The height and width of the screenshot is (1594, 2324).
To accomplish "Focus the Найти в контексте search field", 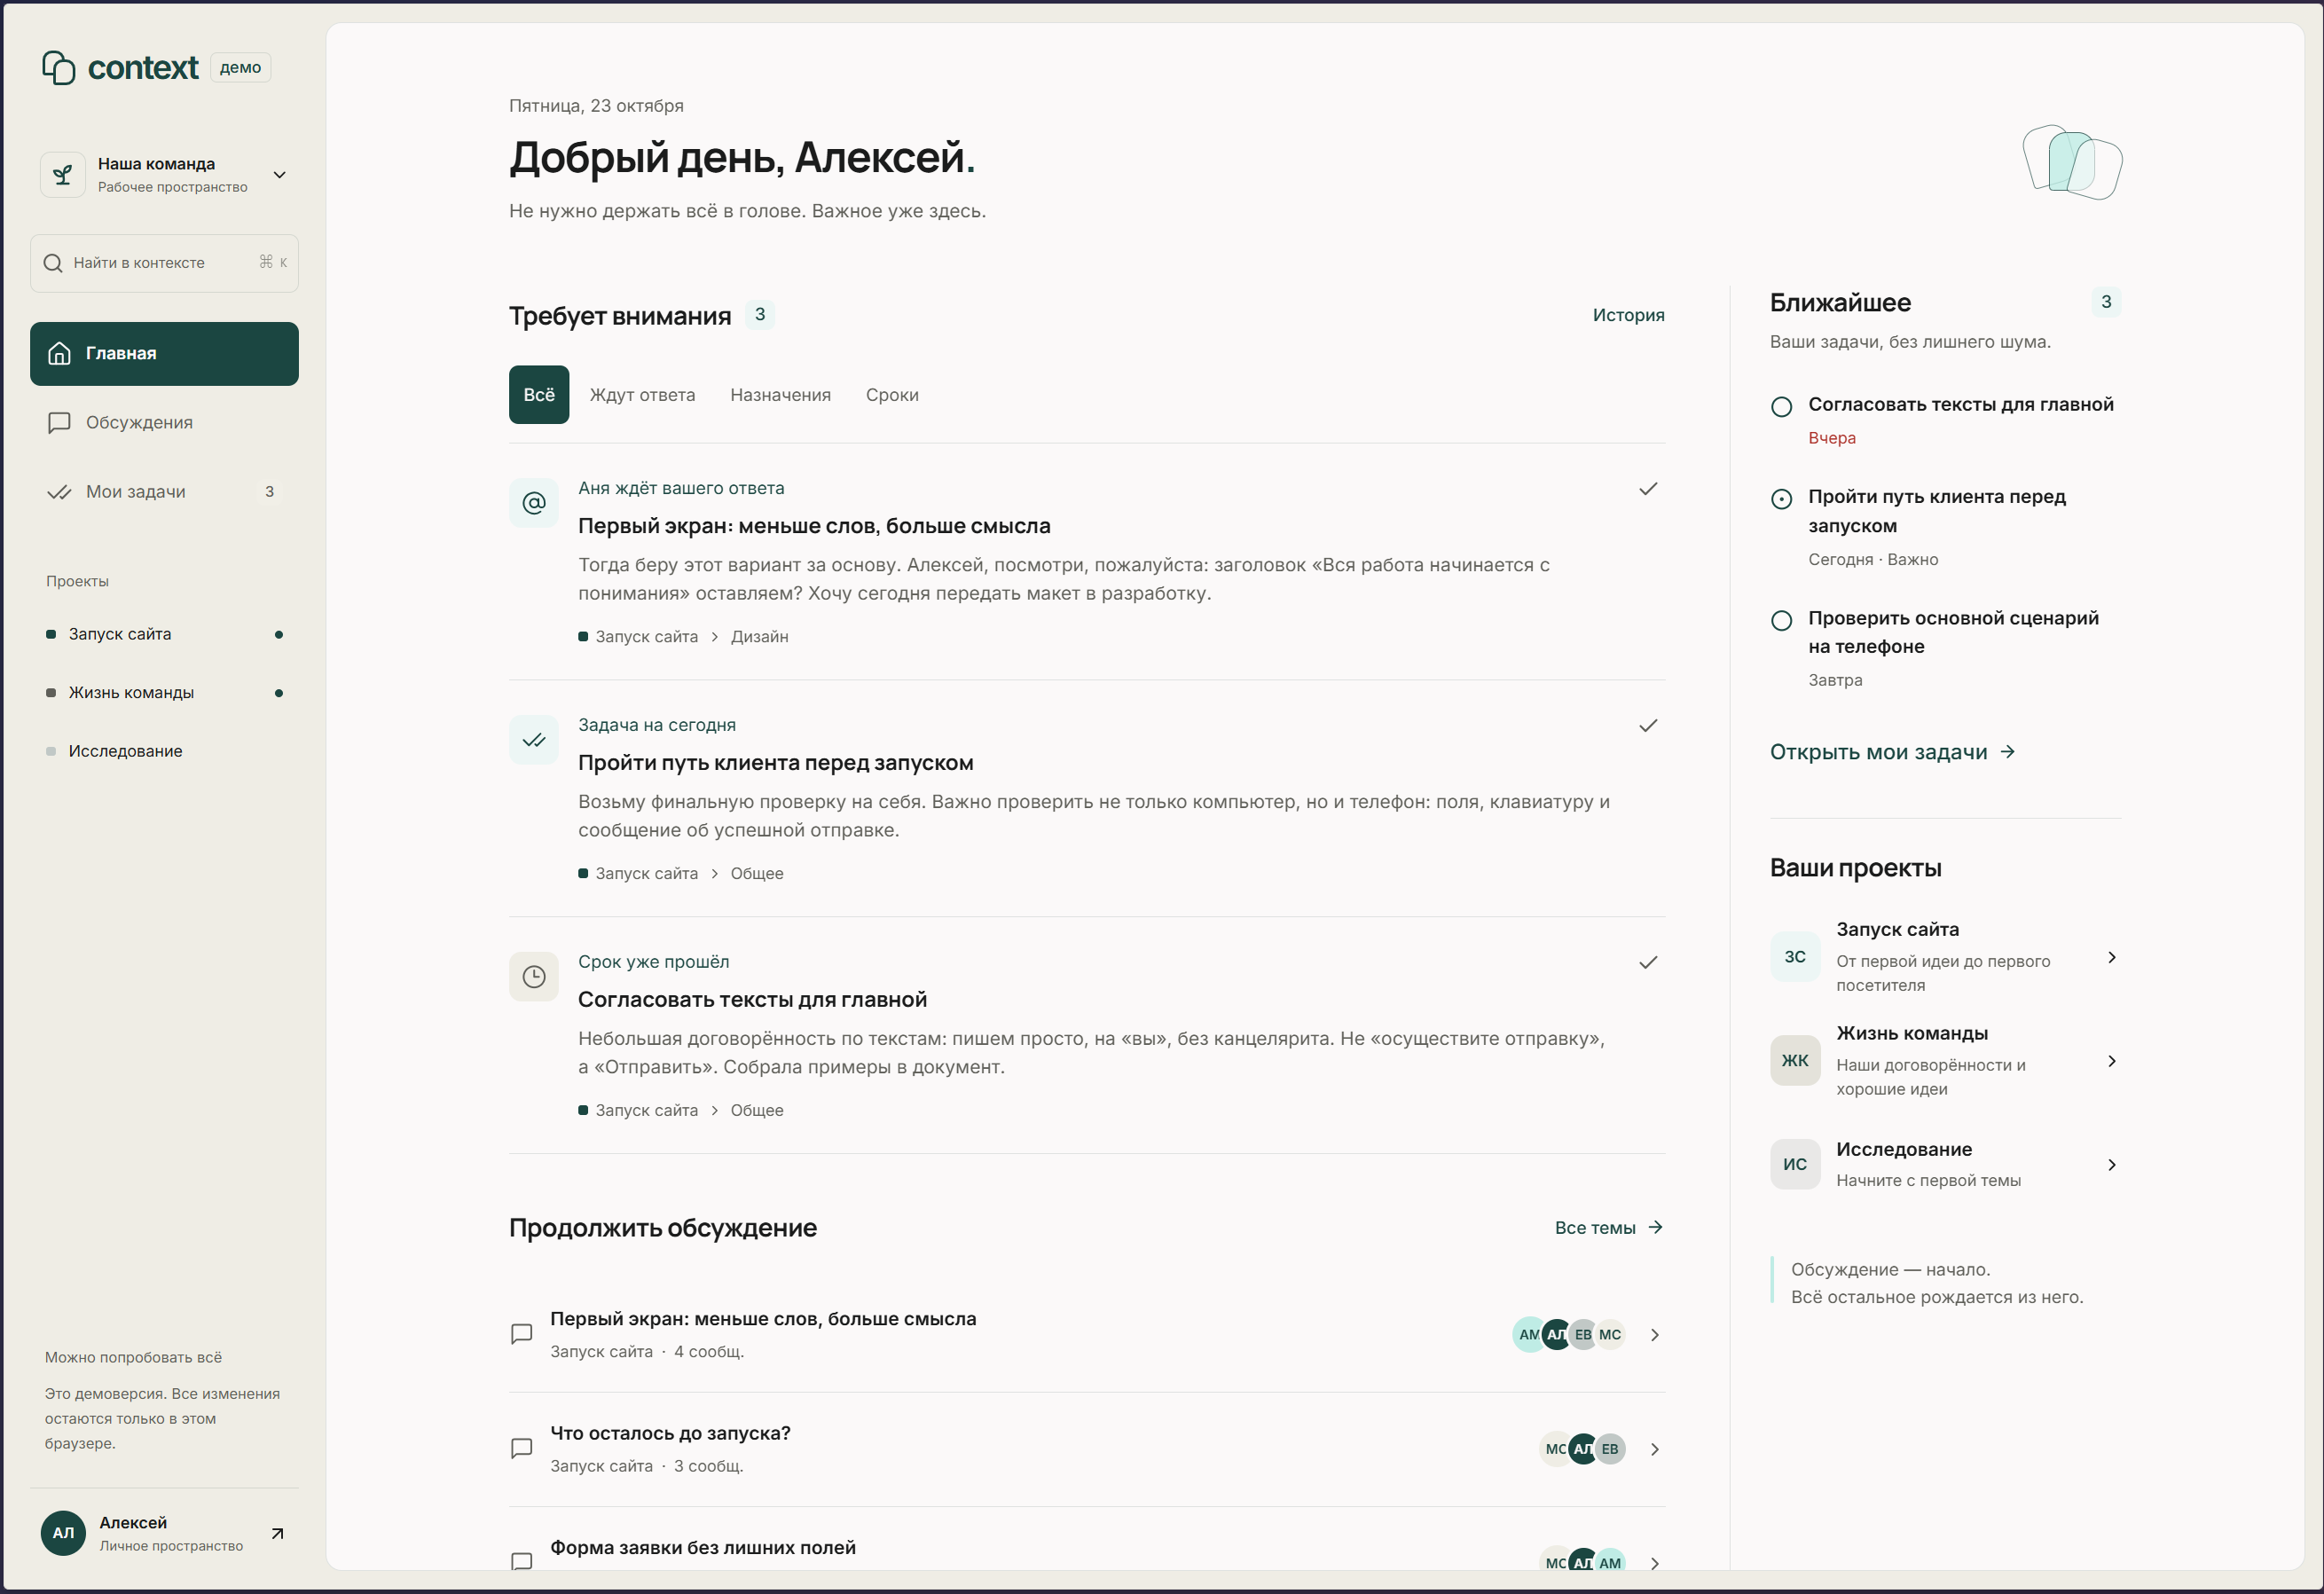I will click(164, 263).
